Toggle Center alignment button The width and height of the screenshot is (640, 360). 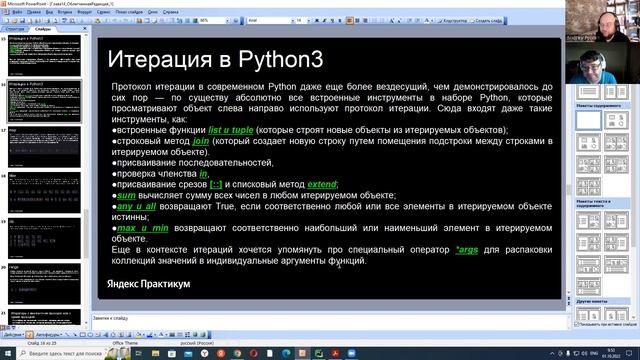click(357, 20)
